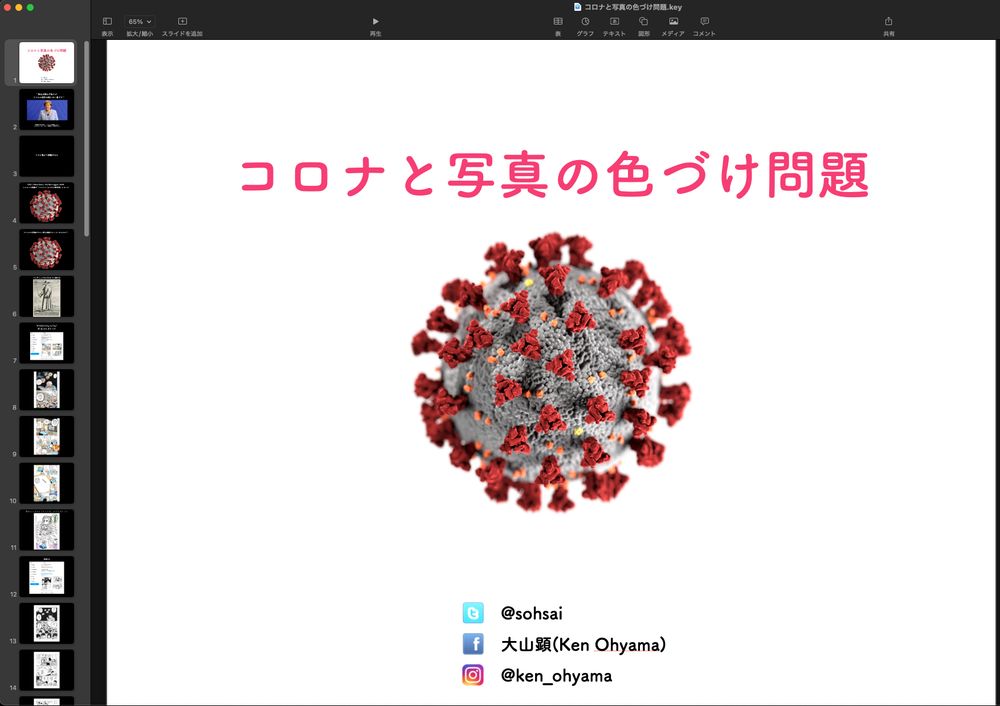Insert a table using 表 icon
Screen dimensions: 1000x706
pyautogui.click(x=558, y=22)
